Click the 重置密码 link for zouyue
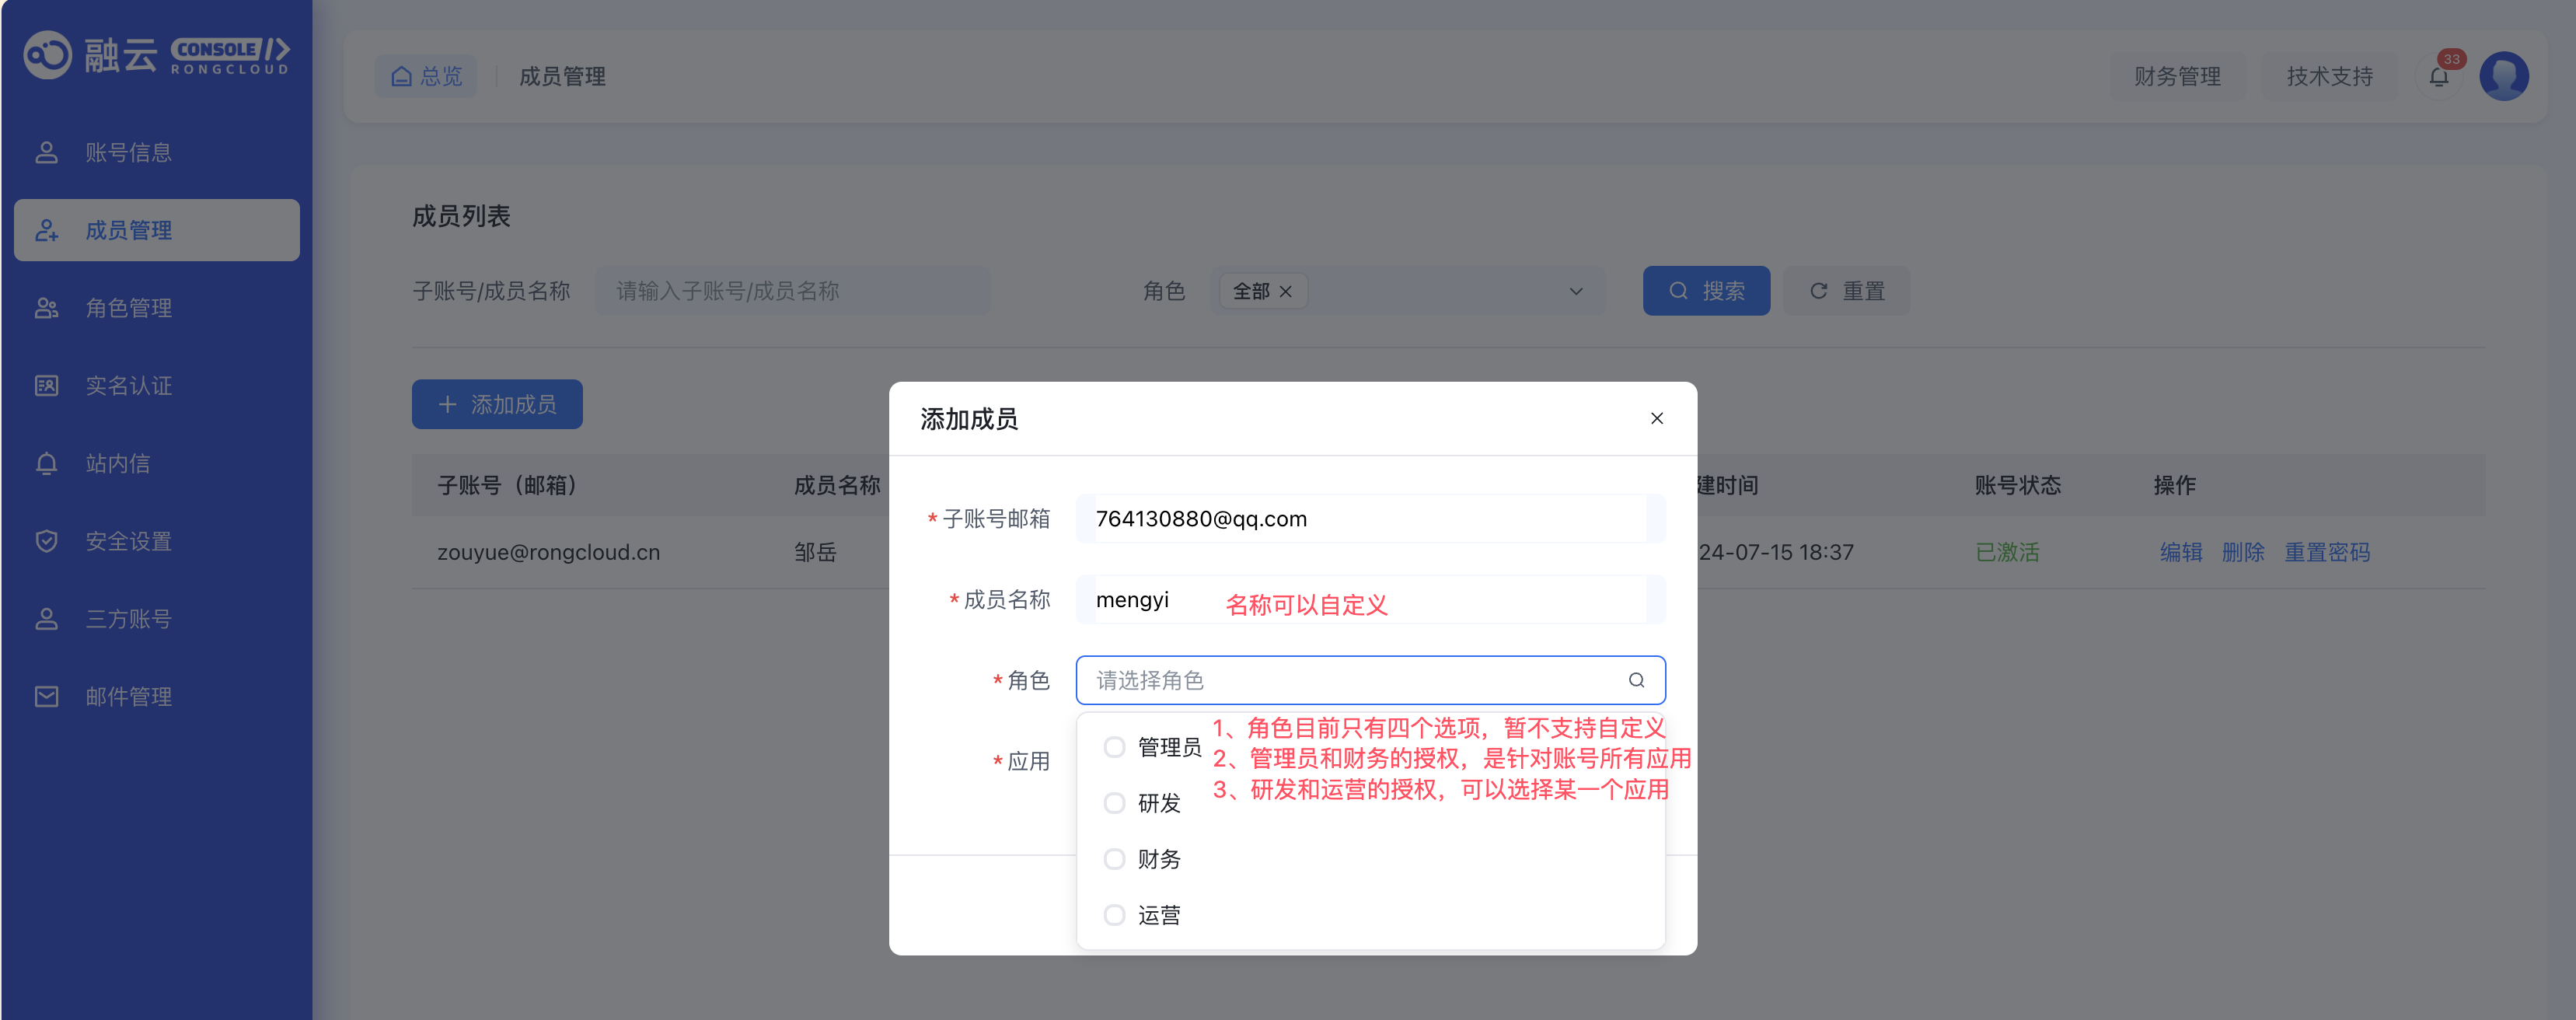Screen dimensions: 2576x1020 pos(2326,552)
